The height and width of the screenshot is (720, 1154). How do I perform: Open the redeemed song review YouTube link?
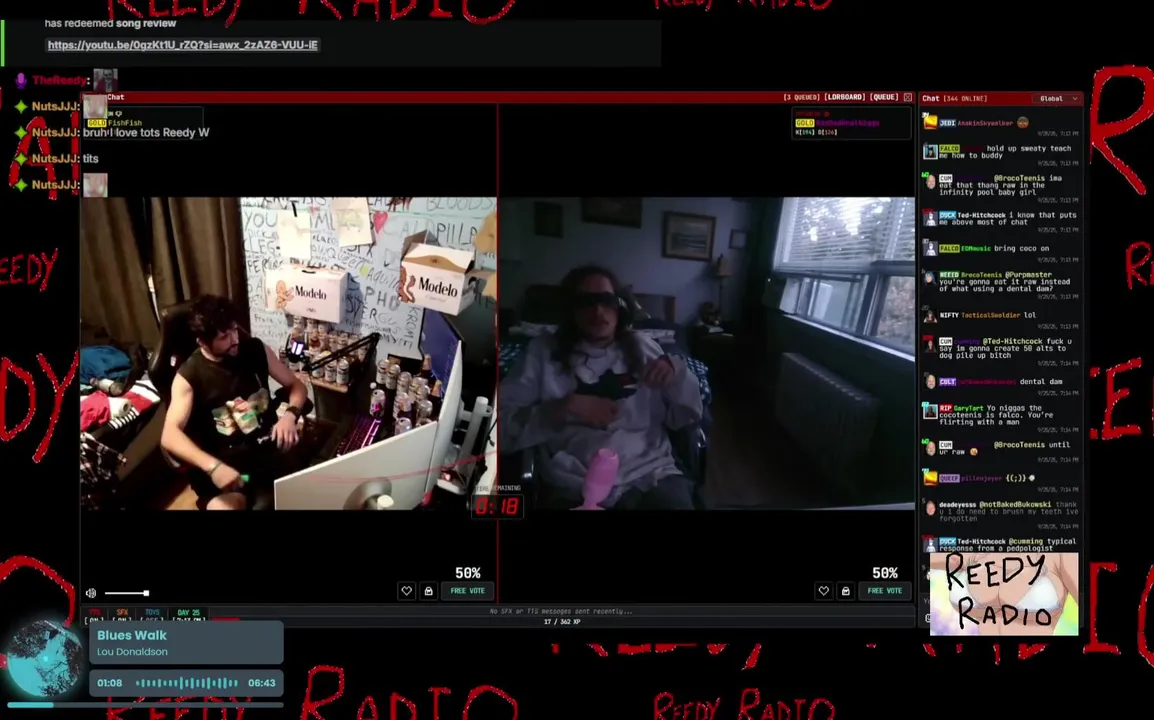point(183,45)
